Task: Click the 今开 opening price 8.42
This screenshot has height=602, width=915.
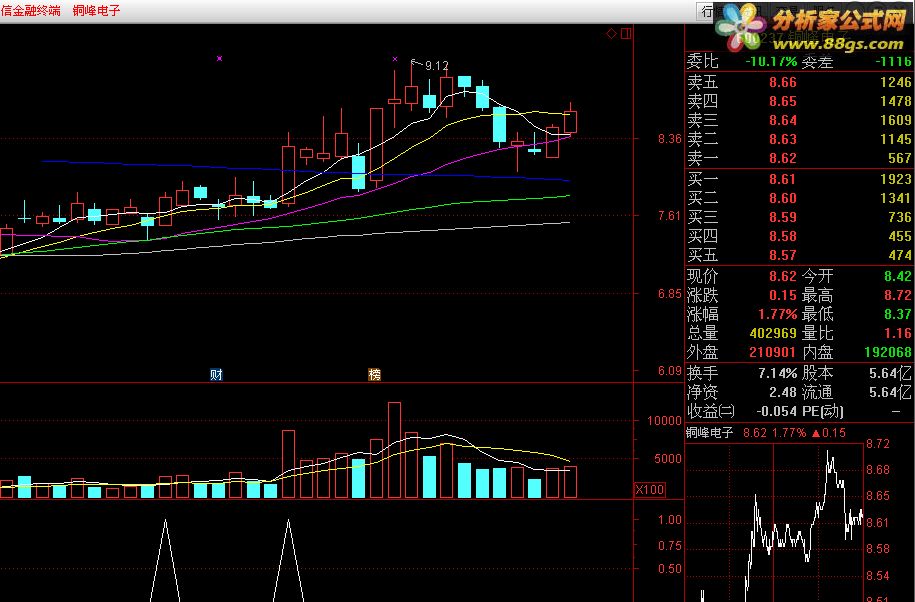Action: coord(897,276)
